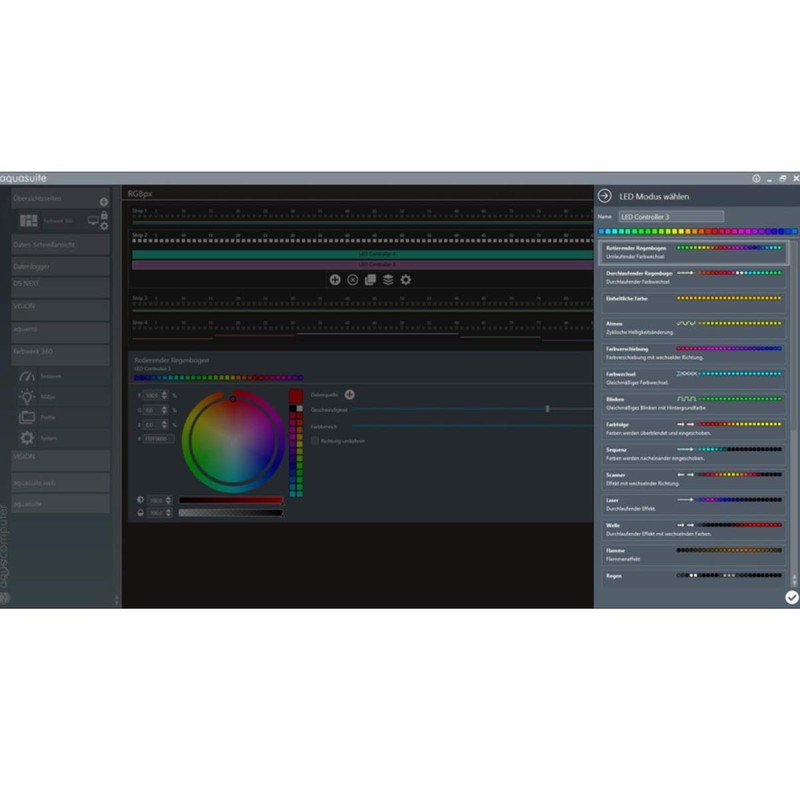Toggle the monitor display icon next to farbwerk 360
Image resolution: width=800 pixels, height=800 pixels.
tap(93, 220)
